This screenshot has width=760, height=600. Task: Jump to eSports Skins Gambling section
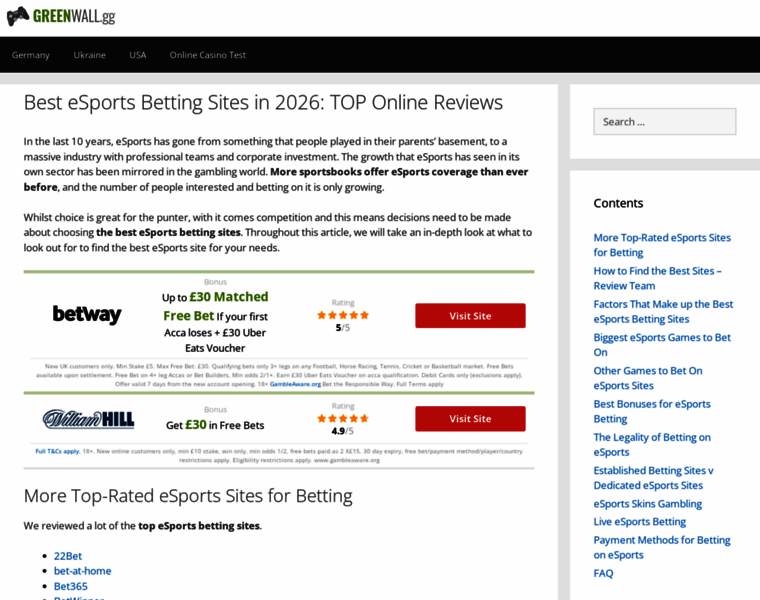pyautogui.click(x=648, y=504)
